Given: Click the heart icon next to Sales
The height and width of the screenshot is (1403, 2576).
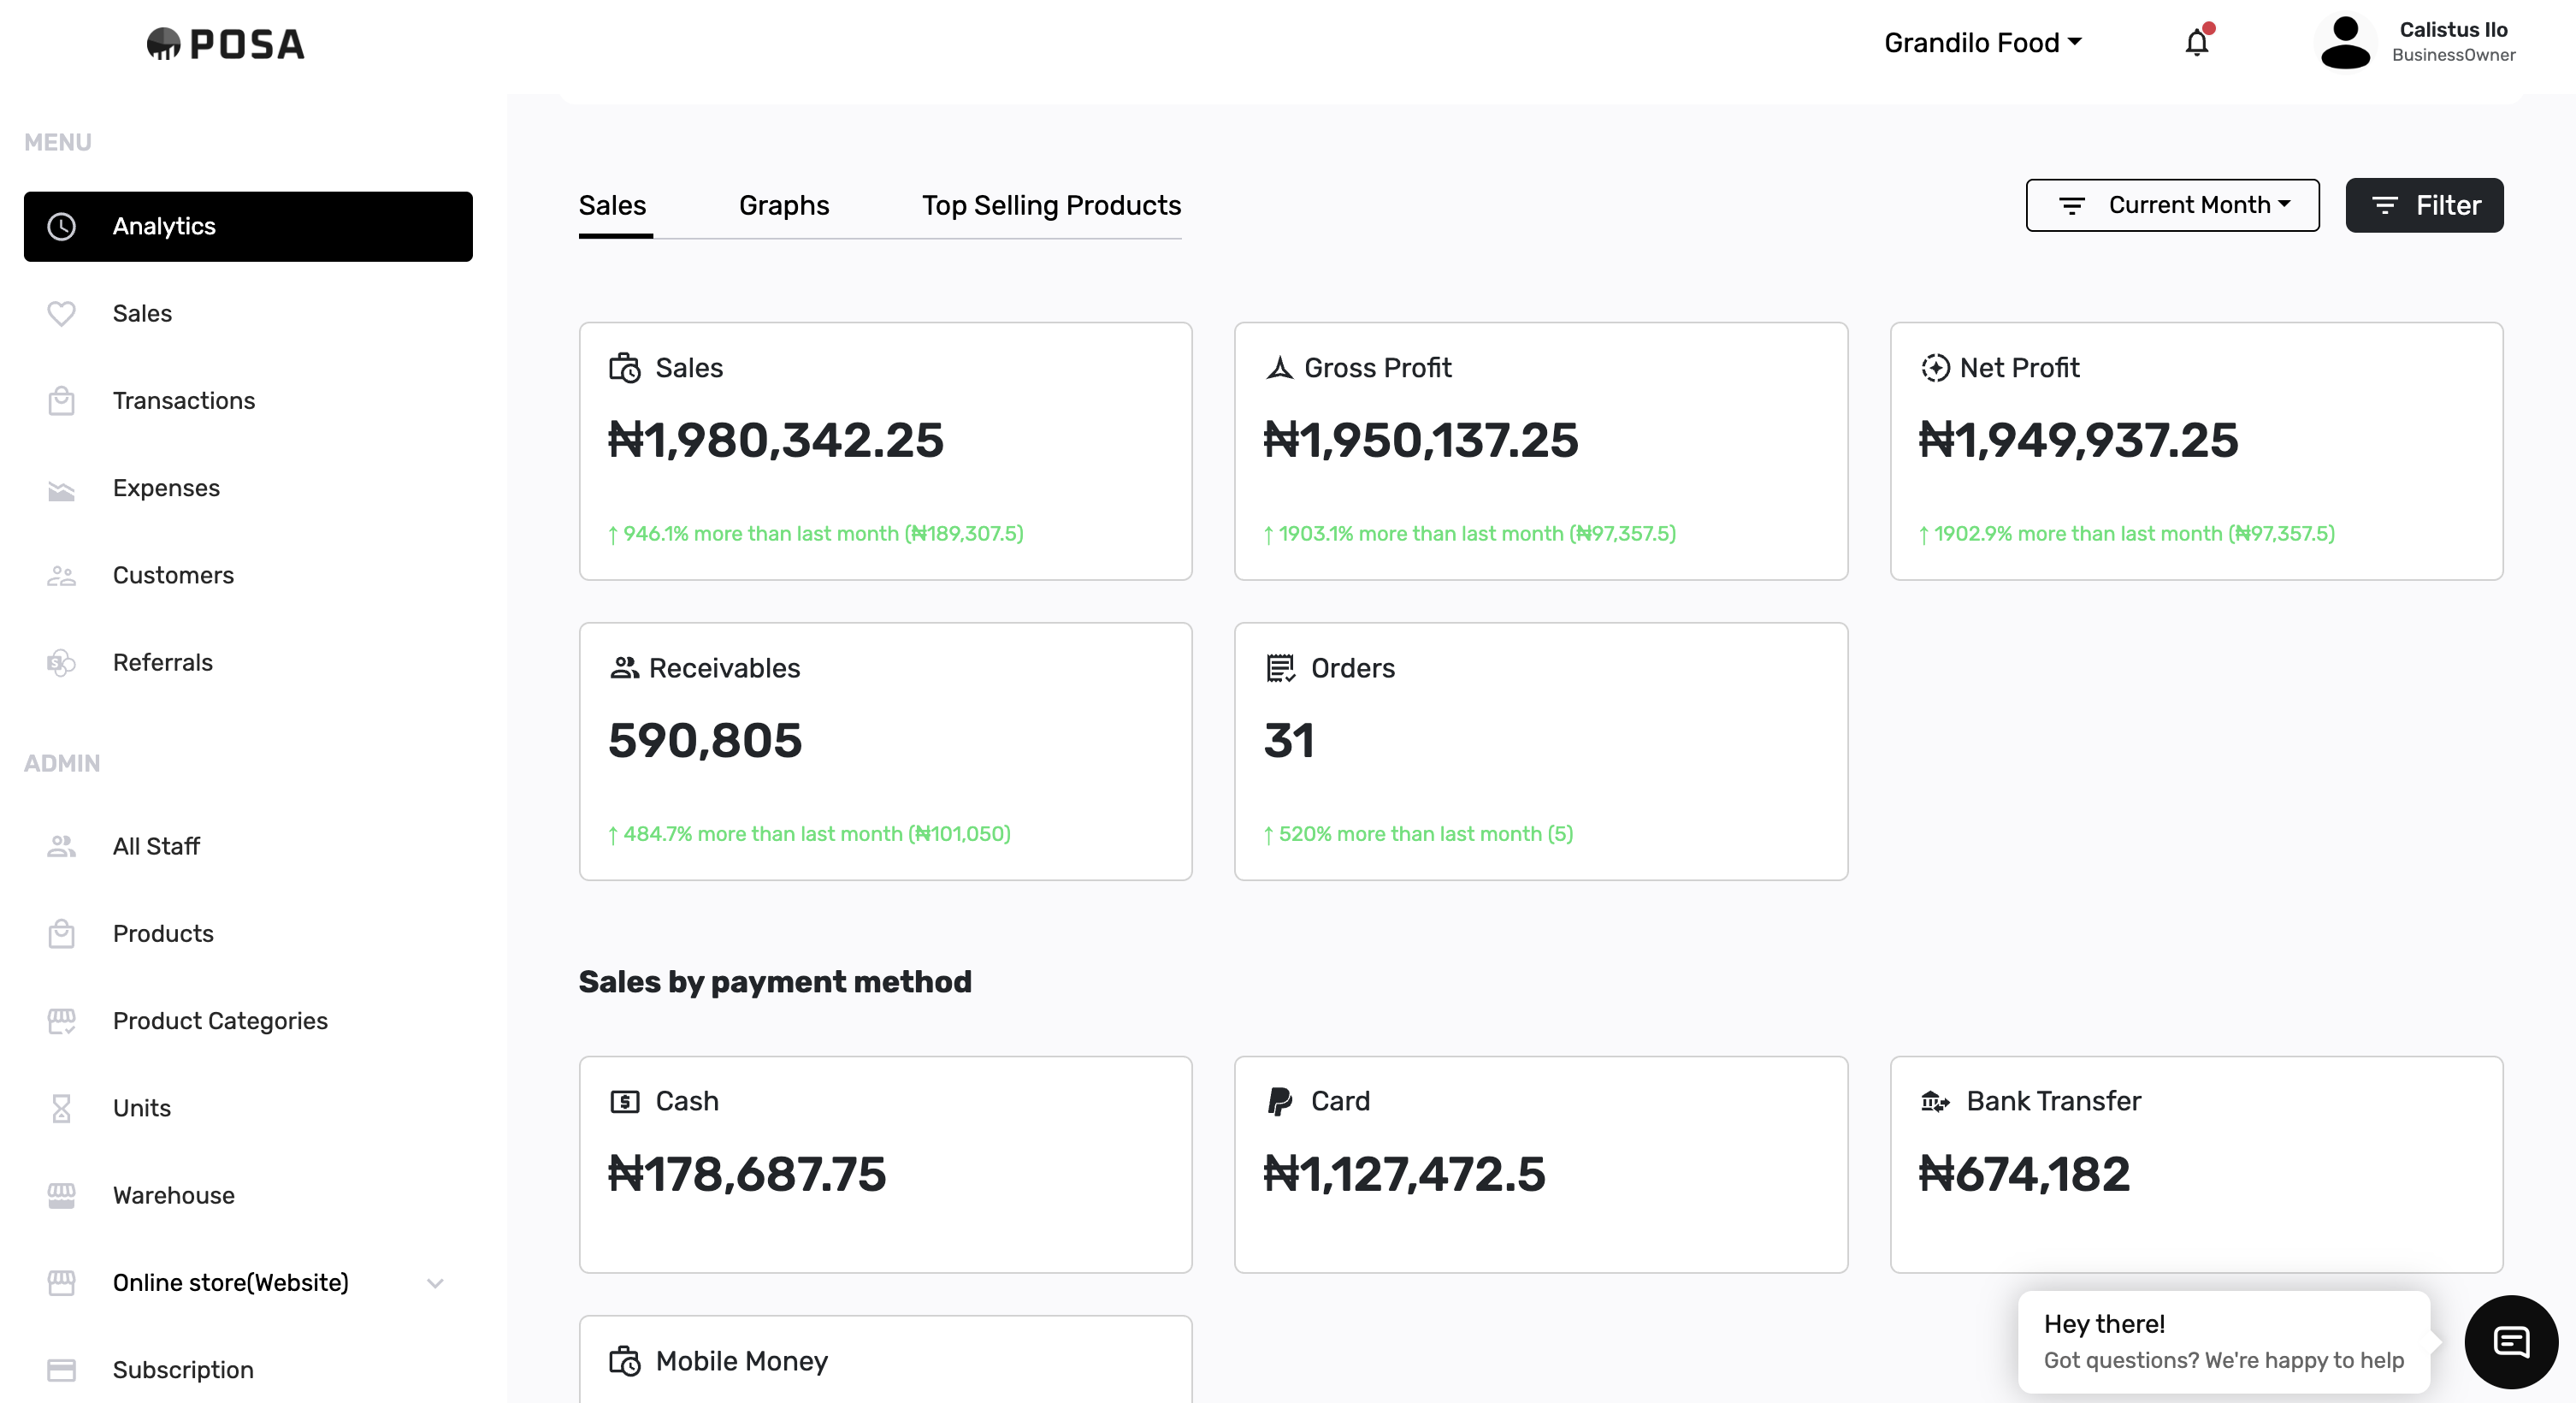Looking at the screenshot, I should pyautogui.click(x=62, y=313).
